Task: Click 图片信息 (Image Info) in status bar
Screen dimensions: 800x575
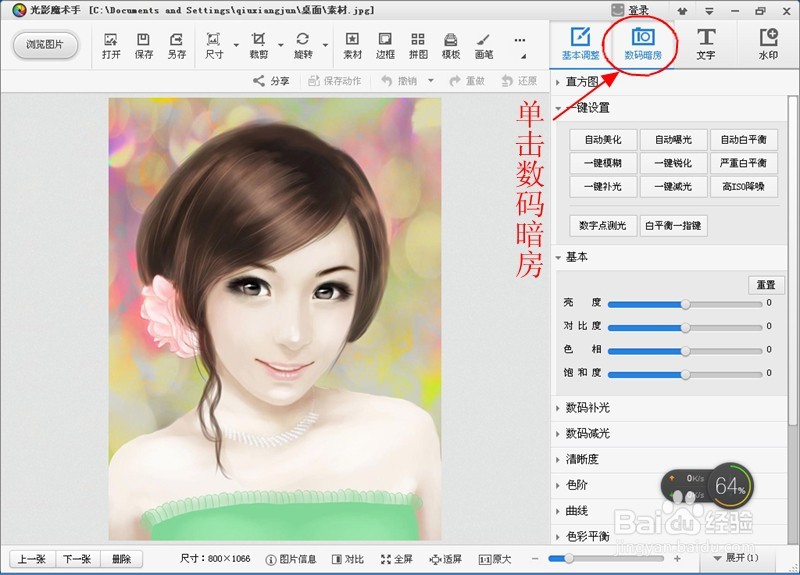Action: click(x=291, y=559)
